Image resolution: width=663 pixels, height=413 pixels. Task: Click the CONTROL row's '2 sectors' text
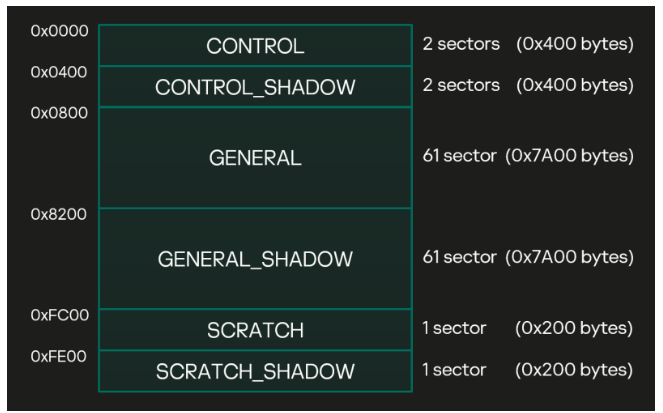[461, 44]
